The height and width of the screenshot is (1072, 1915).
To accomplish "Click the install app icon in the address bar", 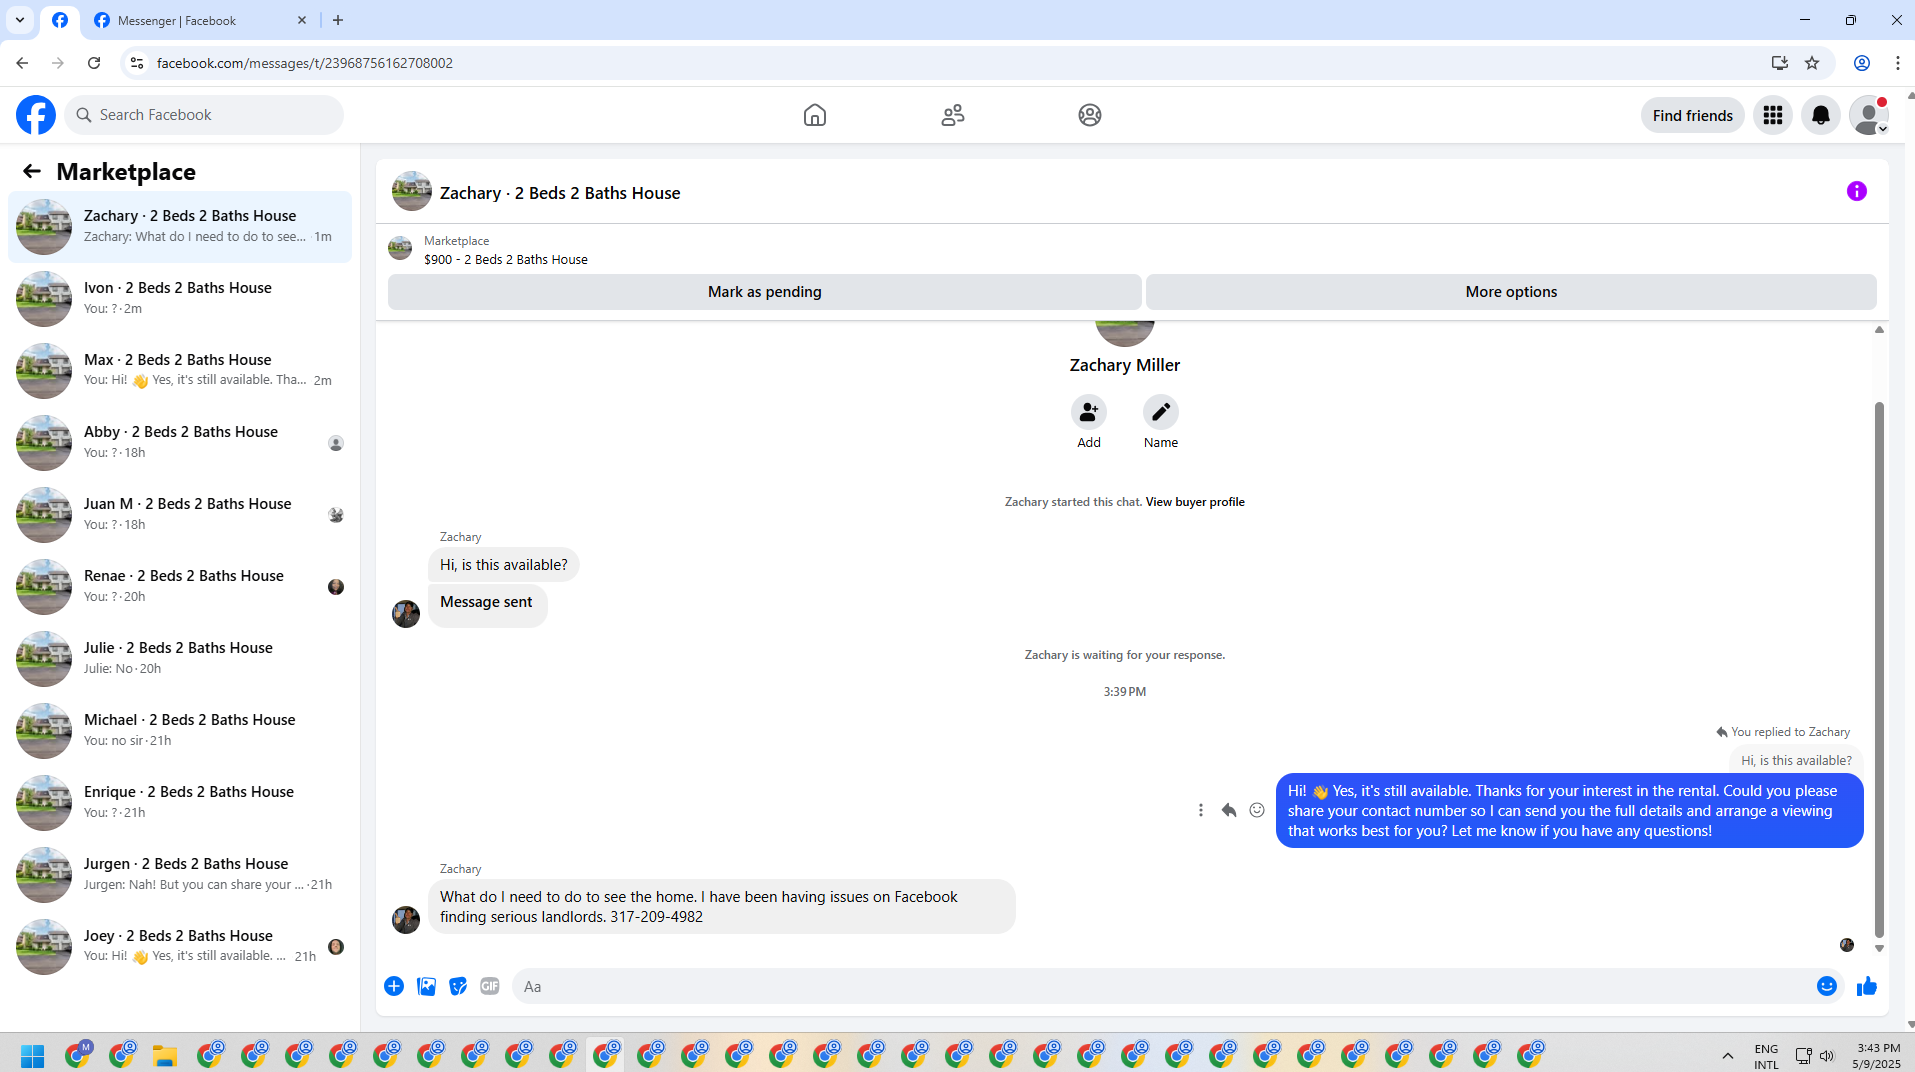I will tap(1780, 63).
